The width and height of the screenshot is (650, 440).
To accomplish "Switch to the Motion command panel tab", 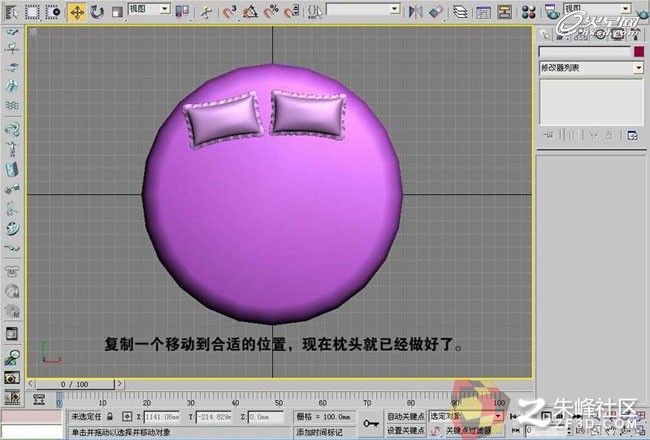I will (x=599, y=35).
